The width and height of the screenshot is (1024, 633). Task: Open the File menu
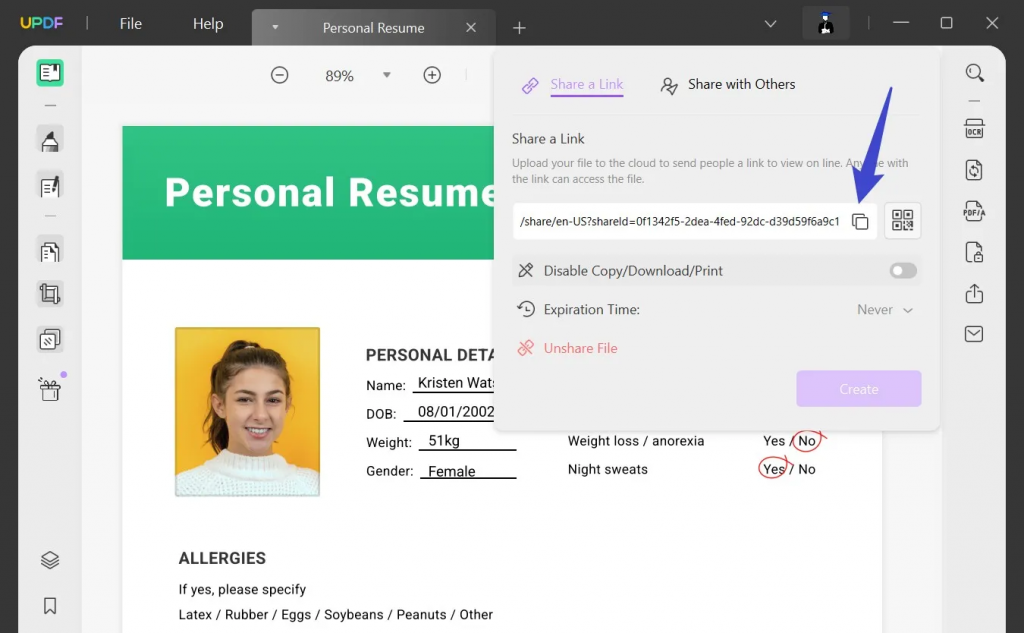(x=130, y=23)
